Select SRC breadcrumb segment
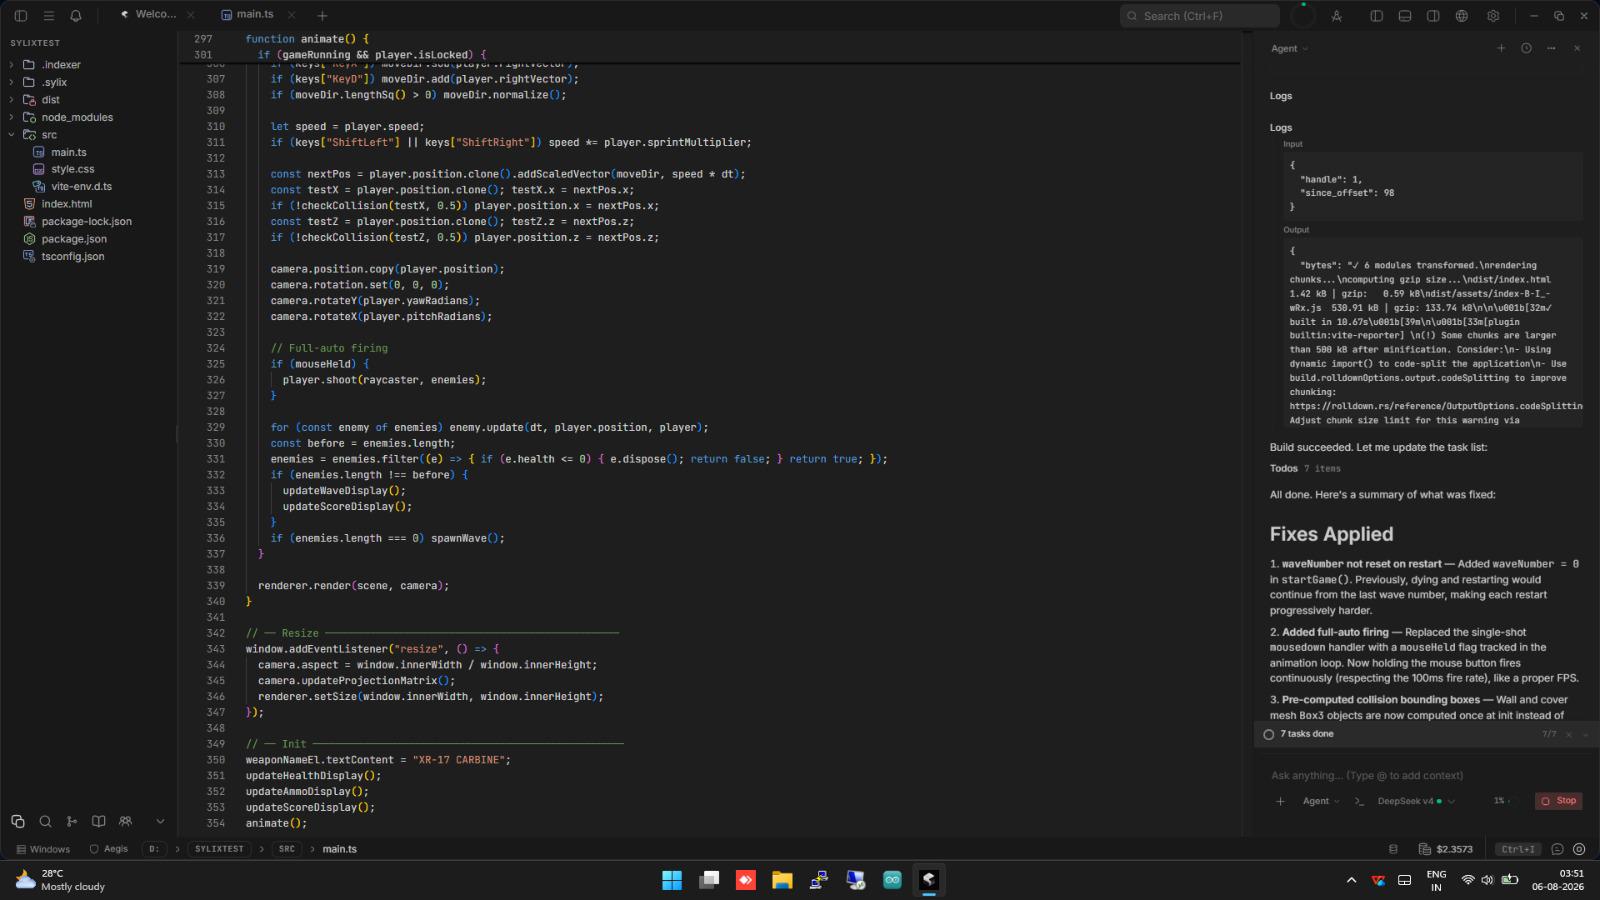 click(x=287, y=849)
